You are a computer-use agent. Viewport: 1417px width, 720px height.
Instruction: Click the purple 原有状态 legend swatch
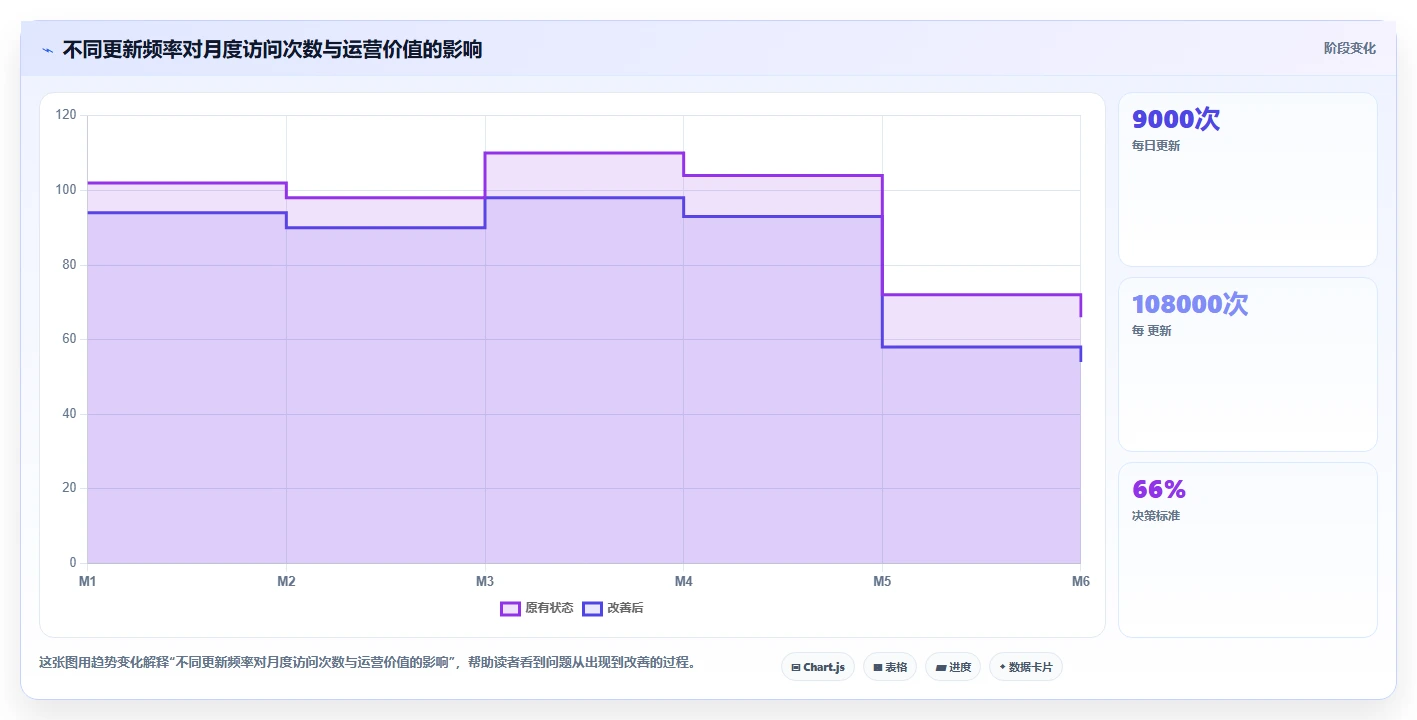510,608
